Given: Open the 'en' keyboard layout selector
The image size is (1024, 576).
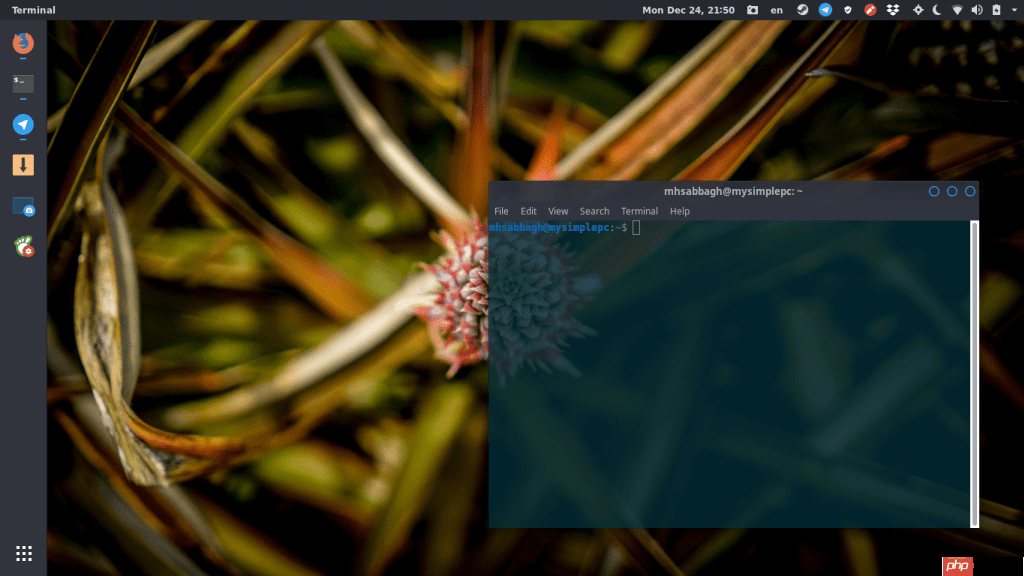Looking at the screenshot, I should (776, 10).
